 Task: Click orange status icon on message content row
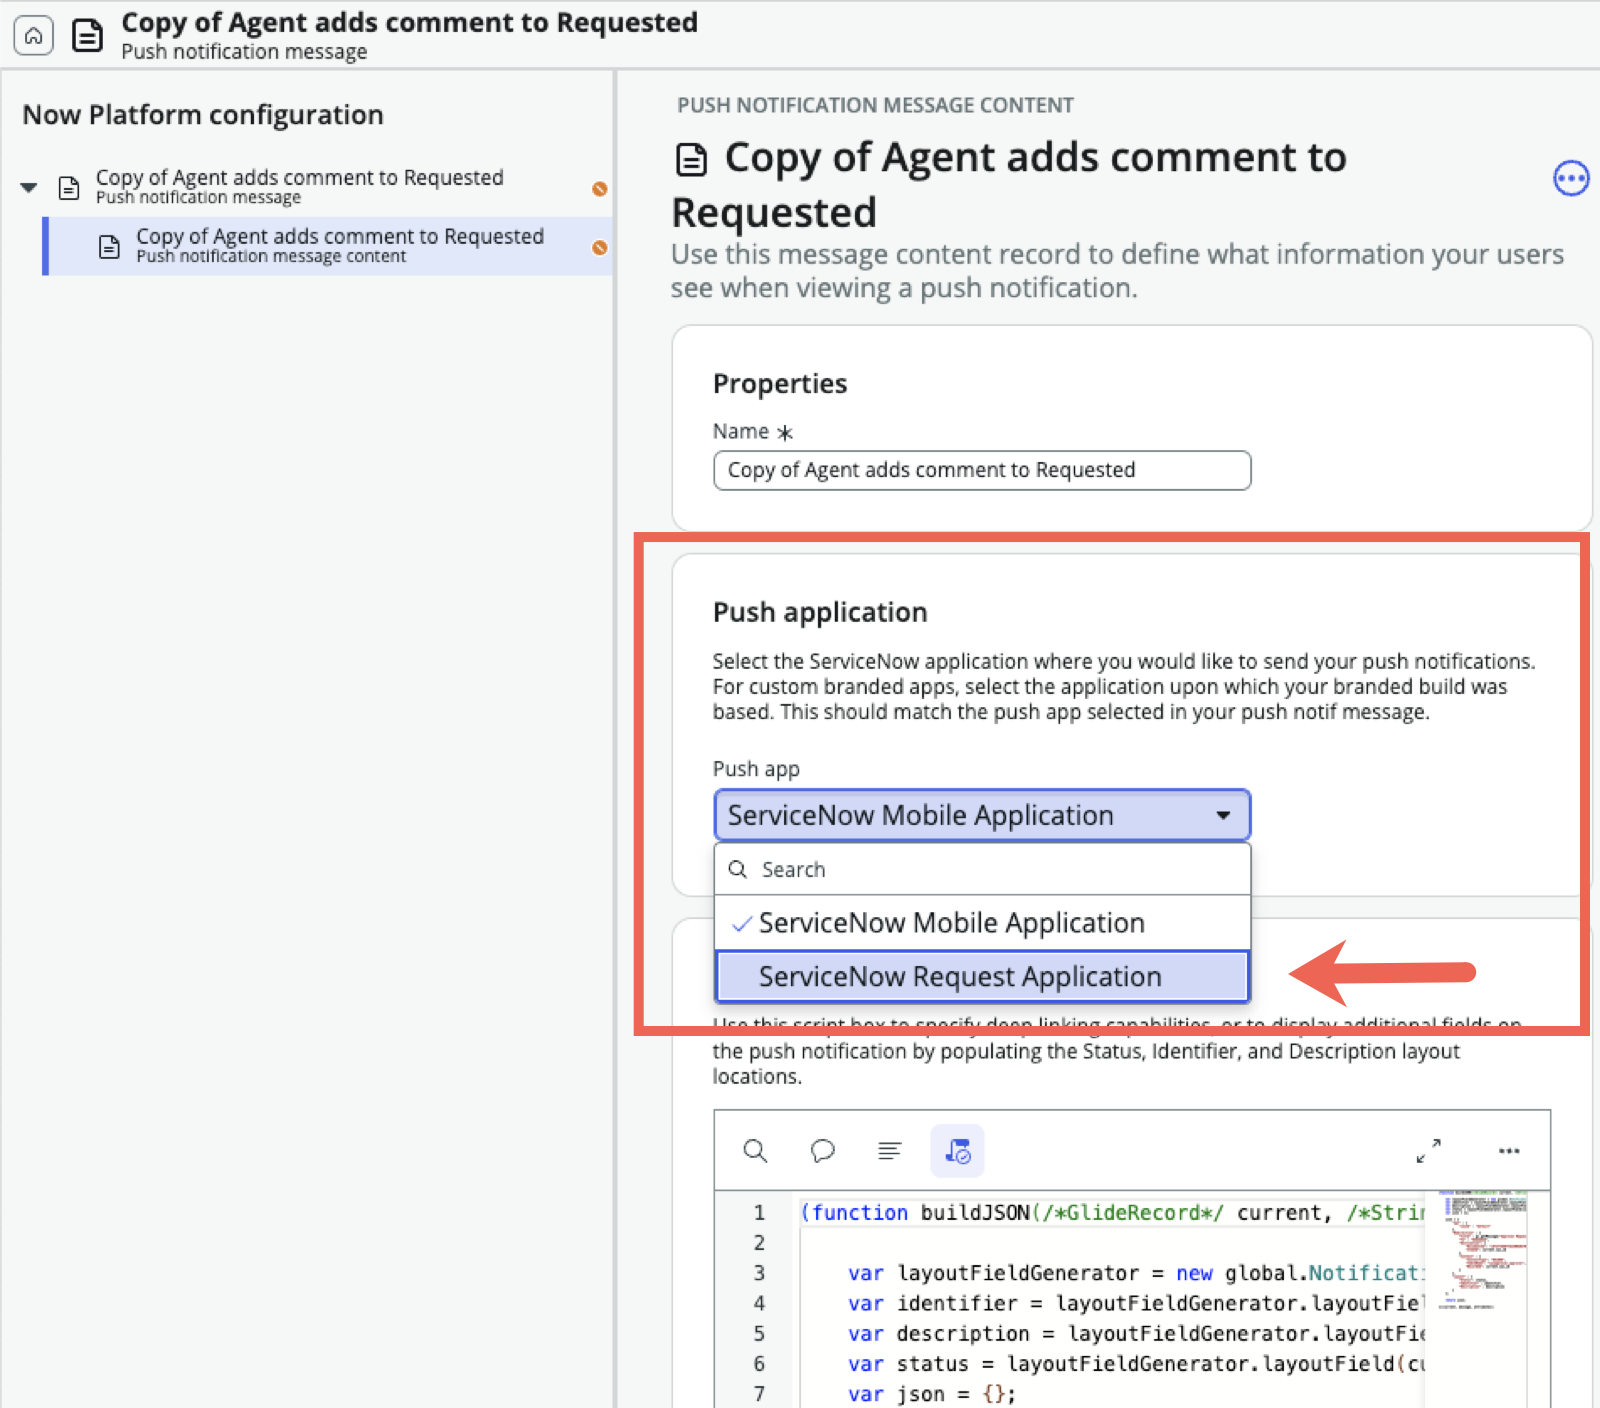(x=600, y=248)
